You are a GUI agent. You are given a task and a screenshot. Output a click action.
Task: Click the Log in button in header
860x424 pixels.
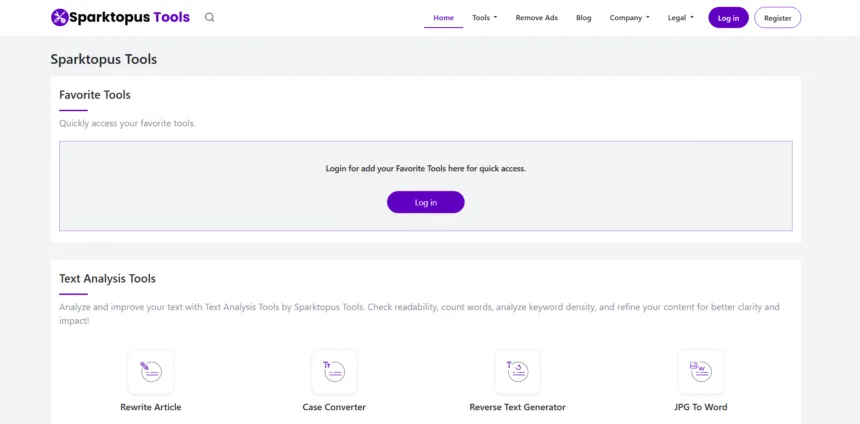728,18
